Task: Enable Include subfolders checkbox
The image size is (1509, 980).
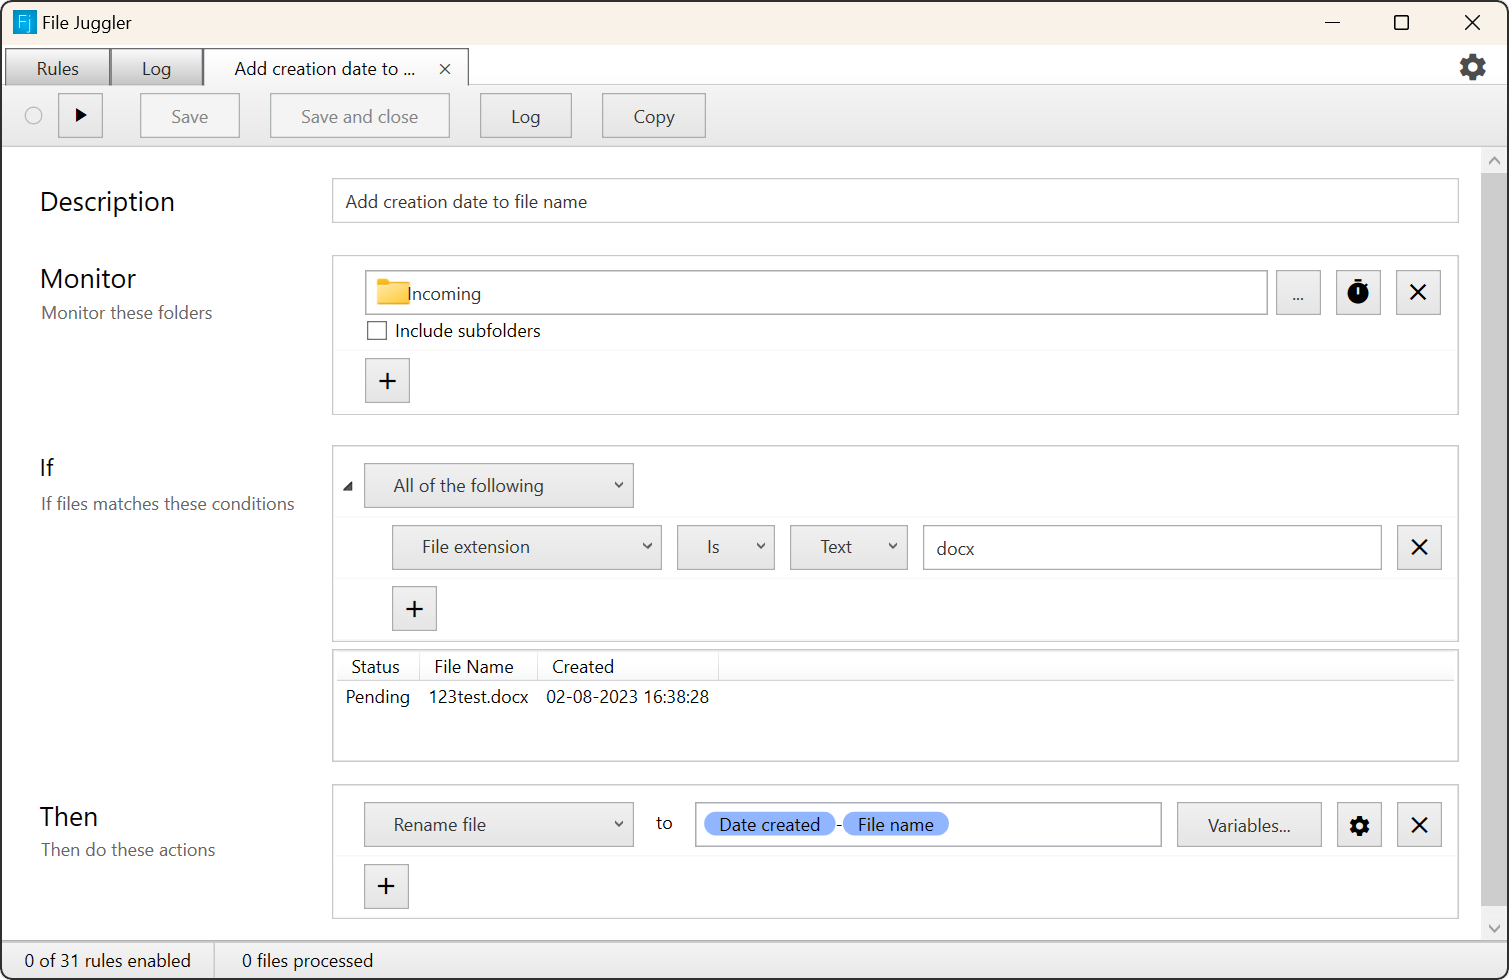Action: click(377, 331)
